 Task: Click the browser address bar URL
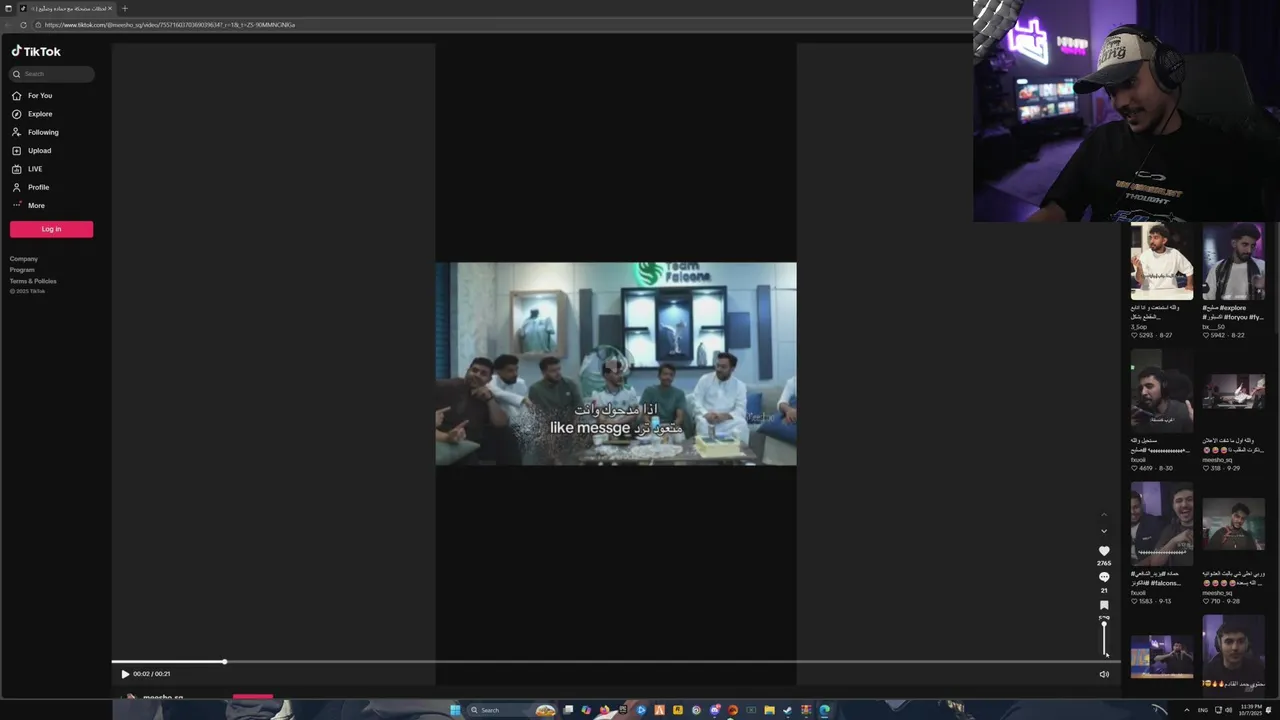170,25
